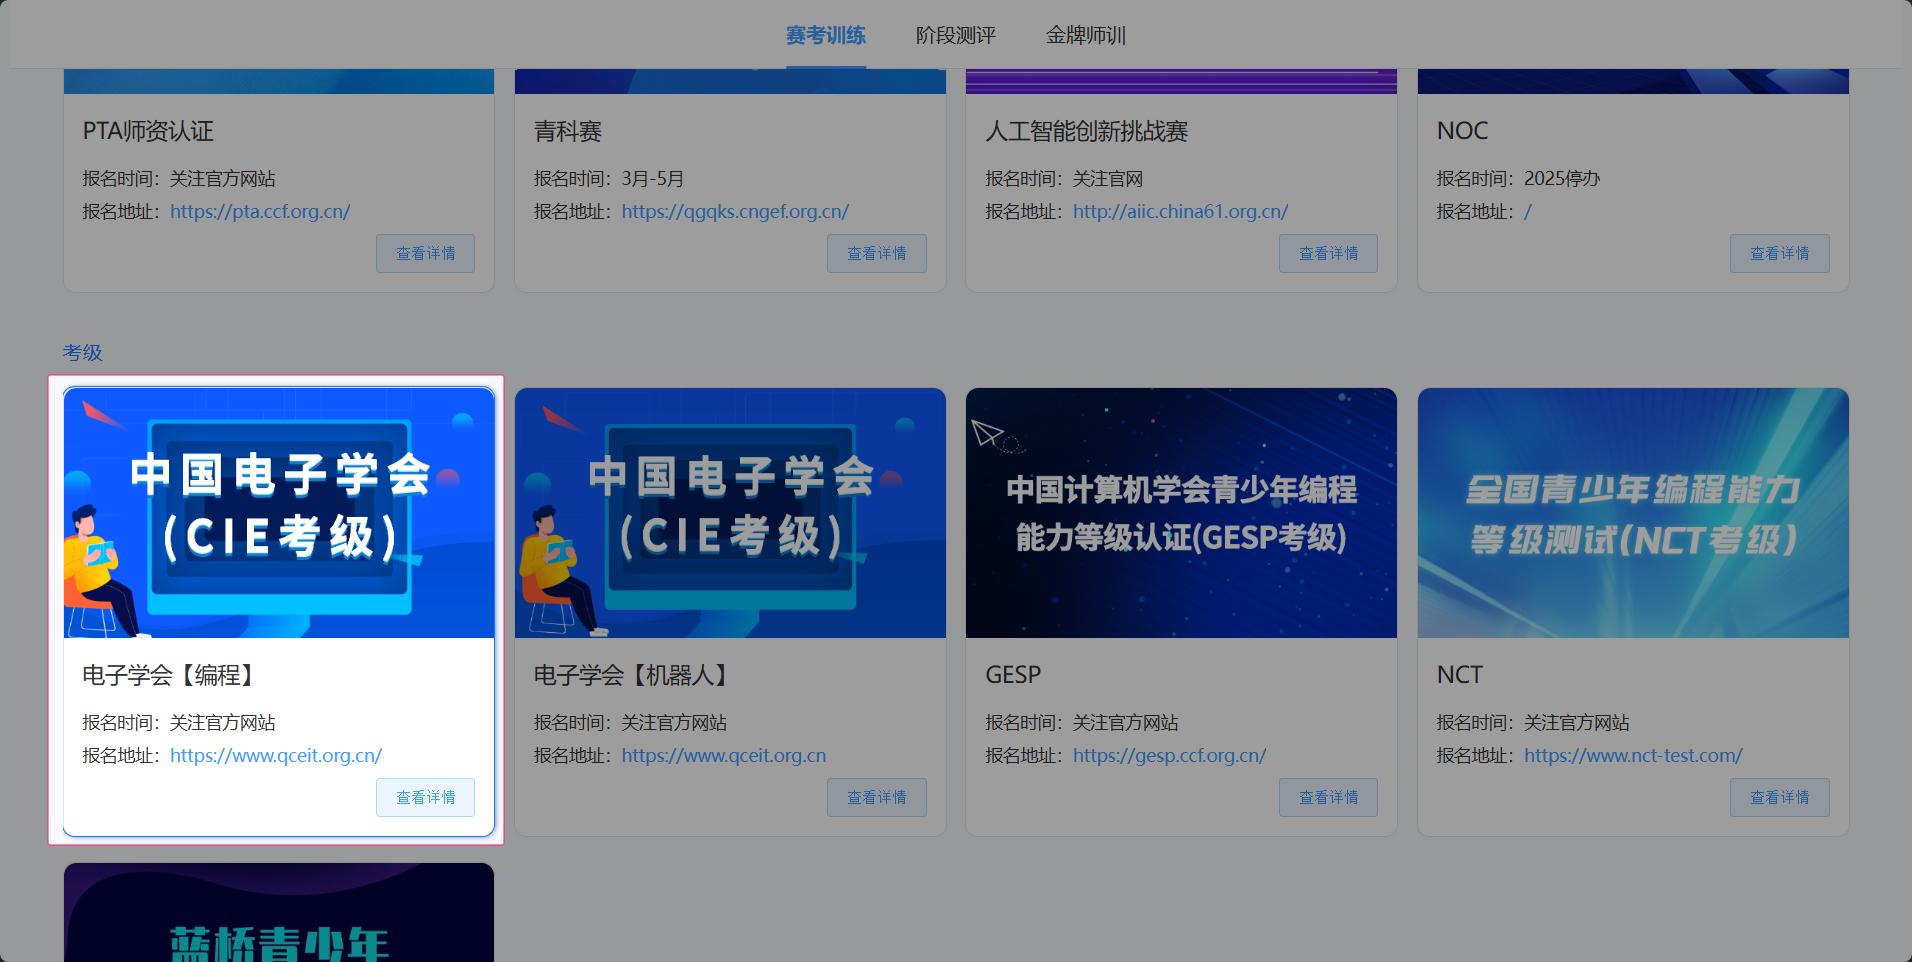Screen dimensions: 1912x962
Task: Click the 电子学会【机器人】 card title
Action: click(634, 675)
